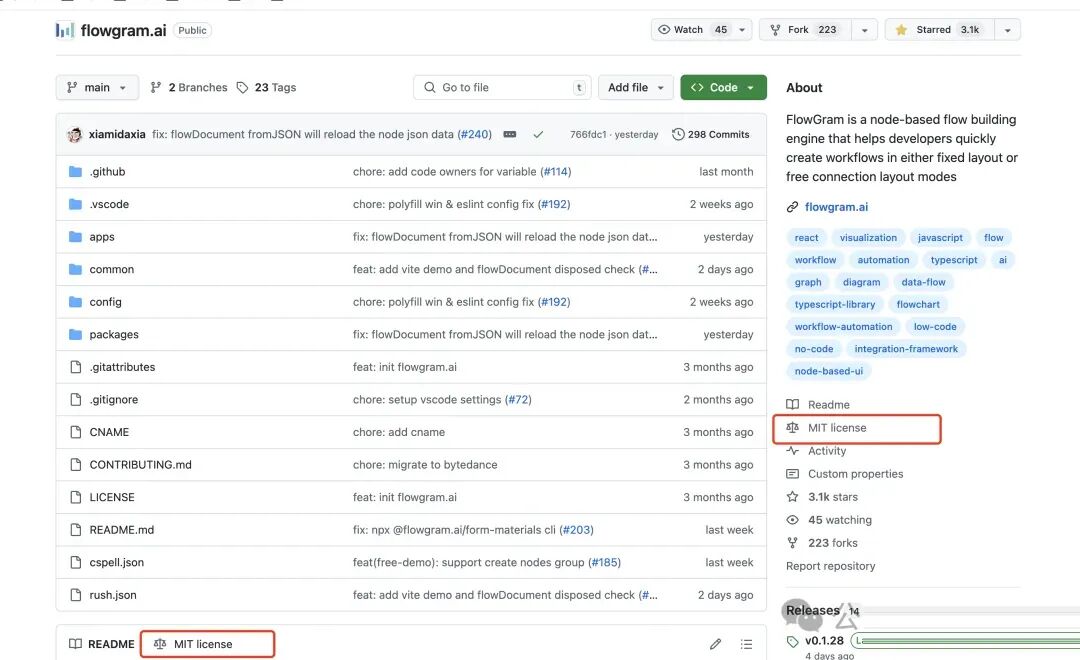The image size is (1080, 660).
Task: Open the Releases heading link
Action: [x=813, y=610]
